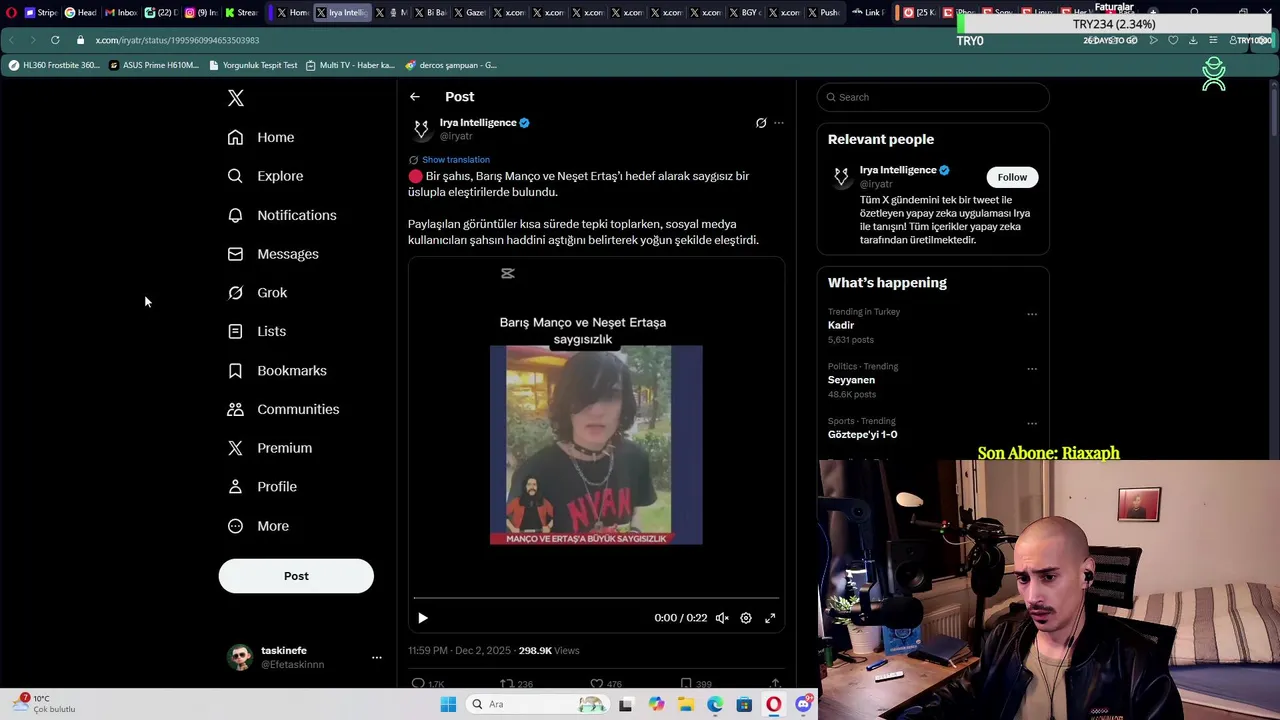Open Copilot from the taskbar
The image size is (1280, 720).
click(656, 705)
